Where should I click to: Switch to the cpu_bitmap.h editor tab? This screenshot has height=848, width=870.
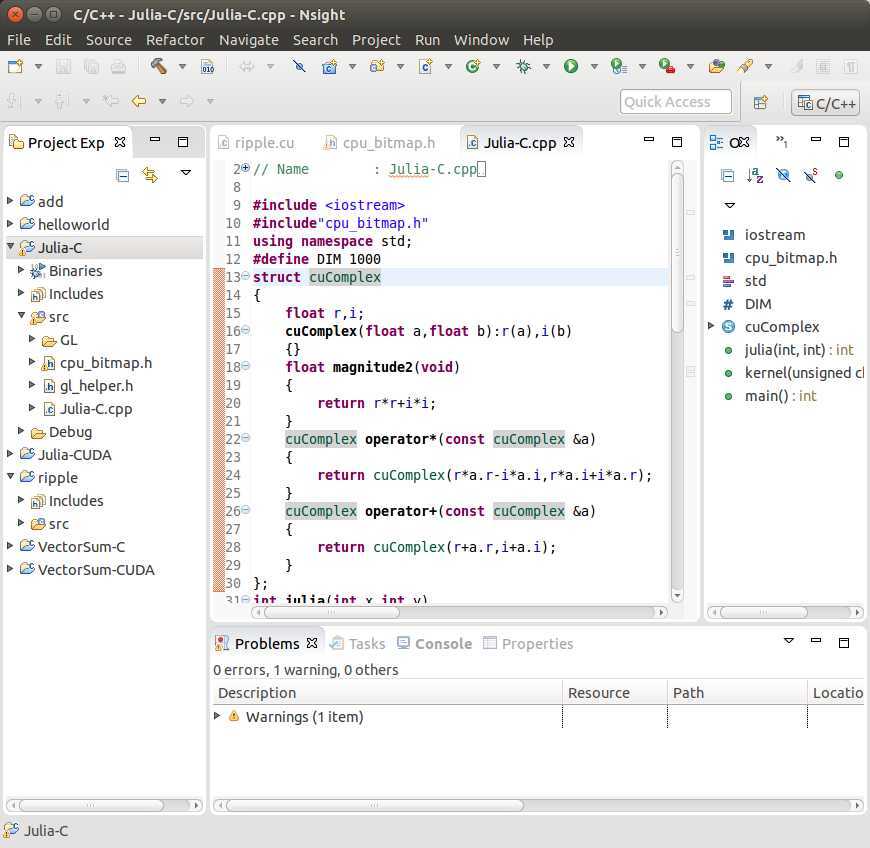coord(380,143)
